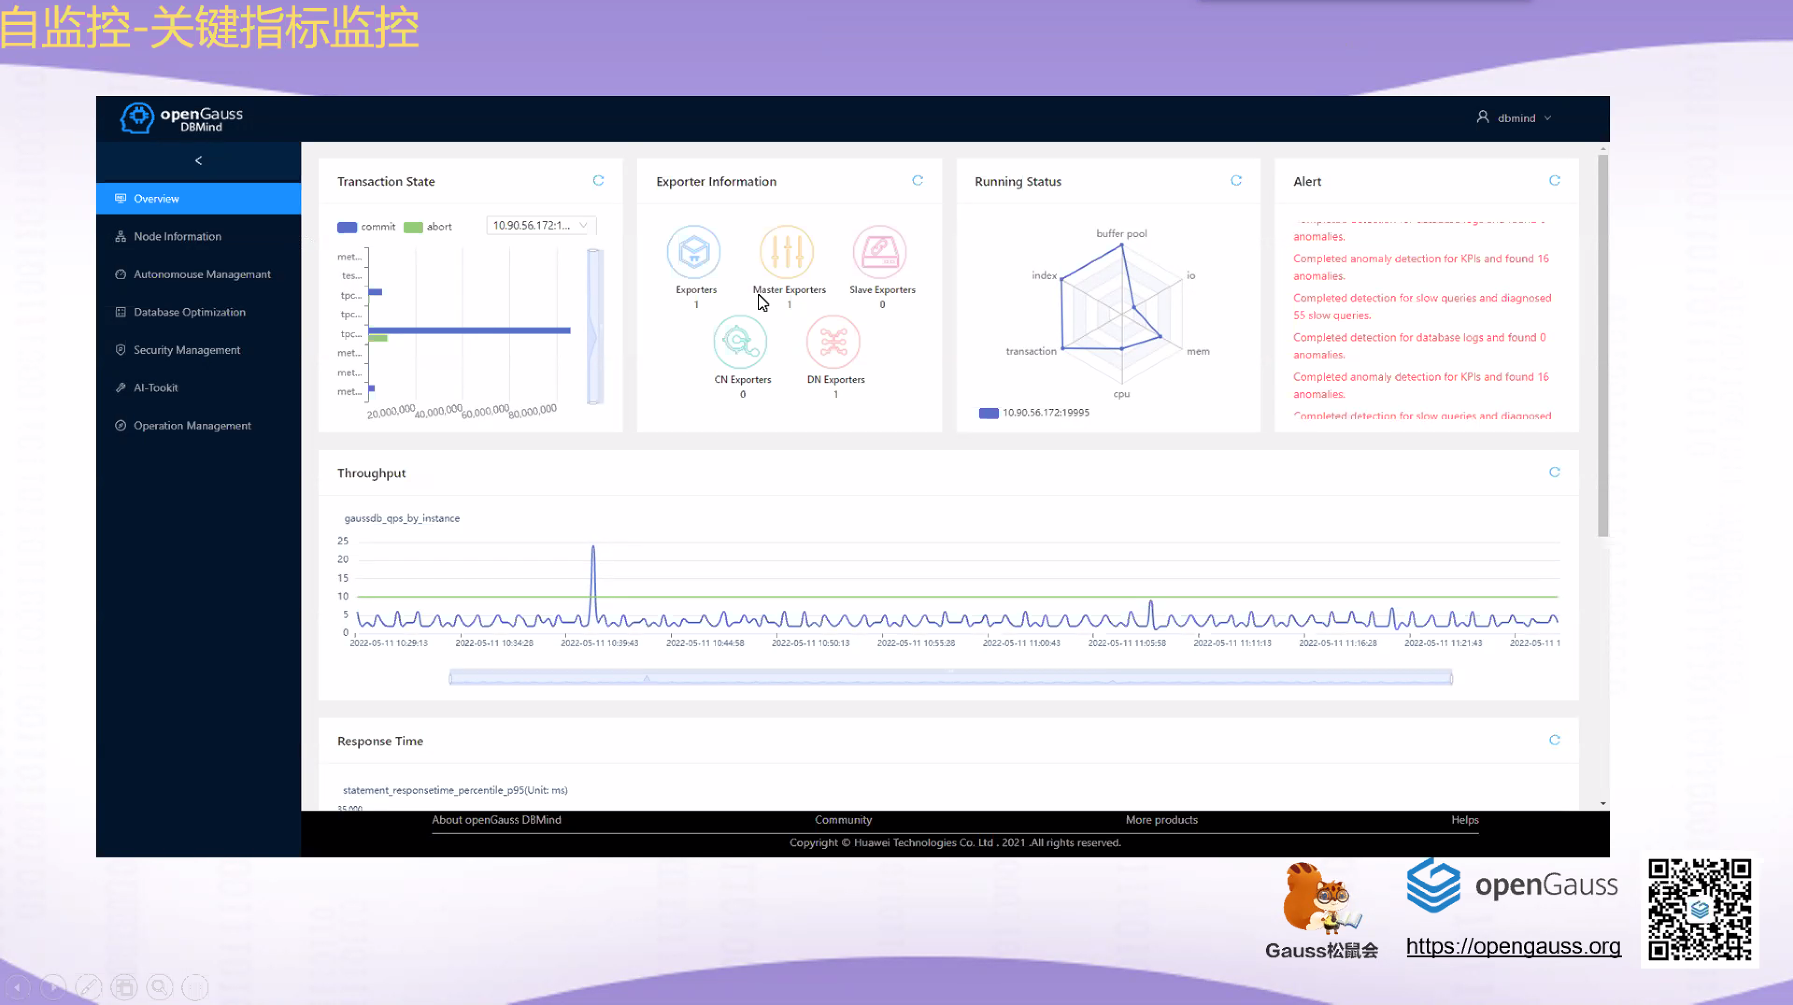The width and height of the screenshot is (1793, 1005).
Task: Click the dashboard vertical scrollbar
Action: 1603,345
